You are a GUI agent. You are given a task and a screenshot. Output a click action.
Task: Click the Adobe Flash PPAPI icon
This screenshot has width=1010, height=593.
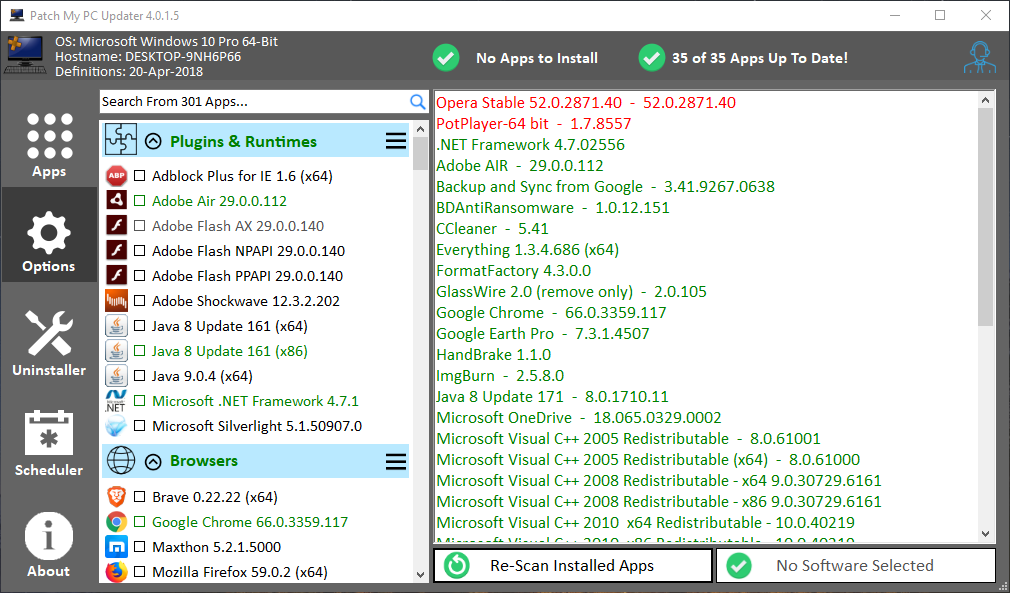coord(117,276)
